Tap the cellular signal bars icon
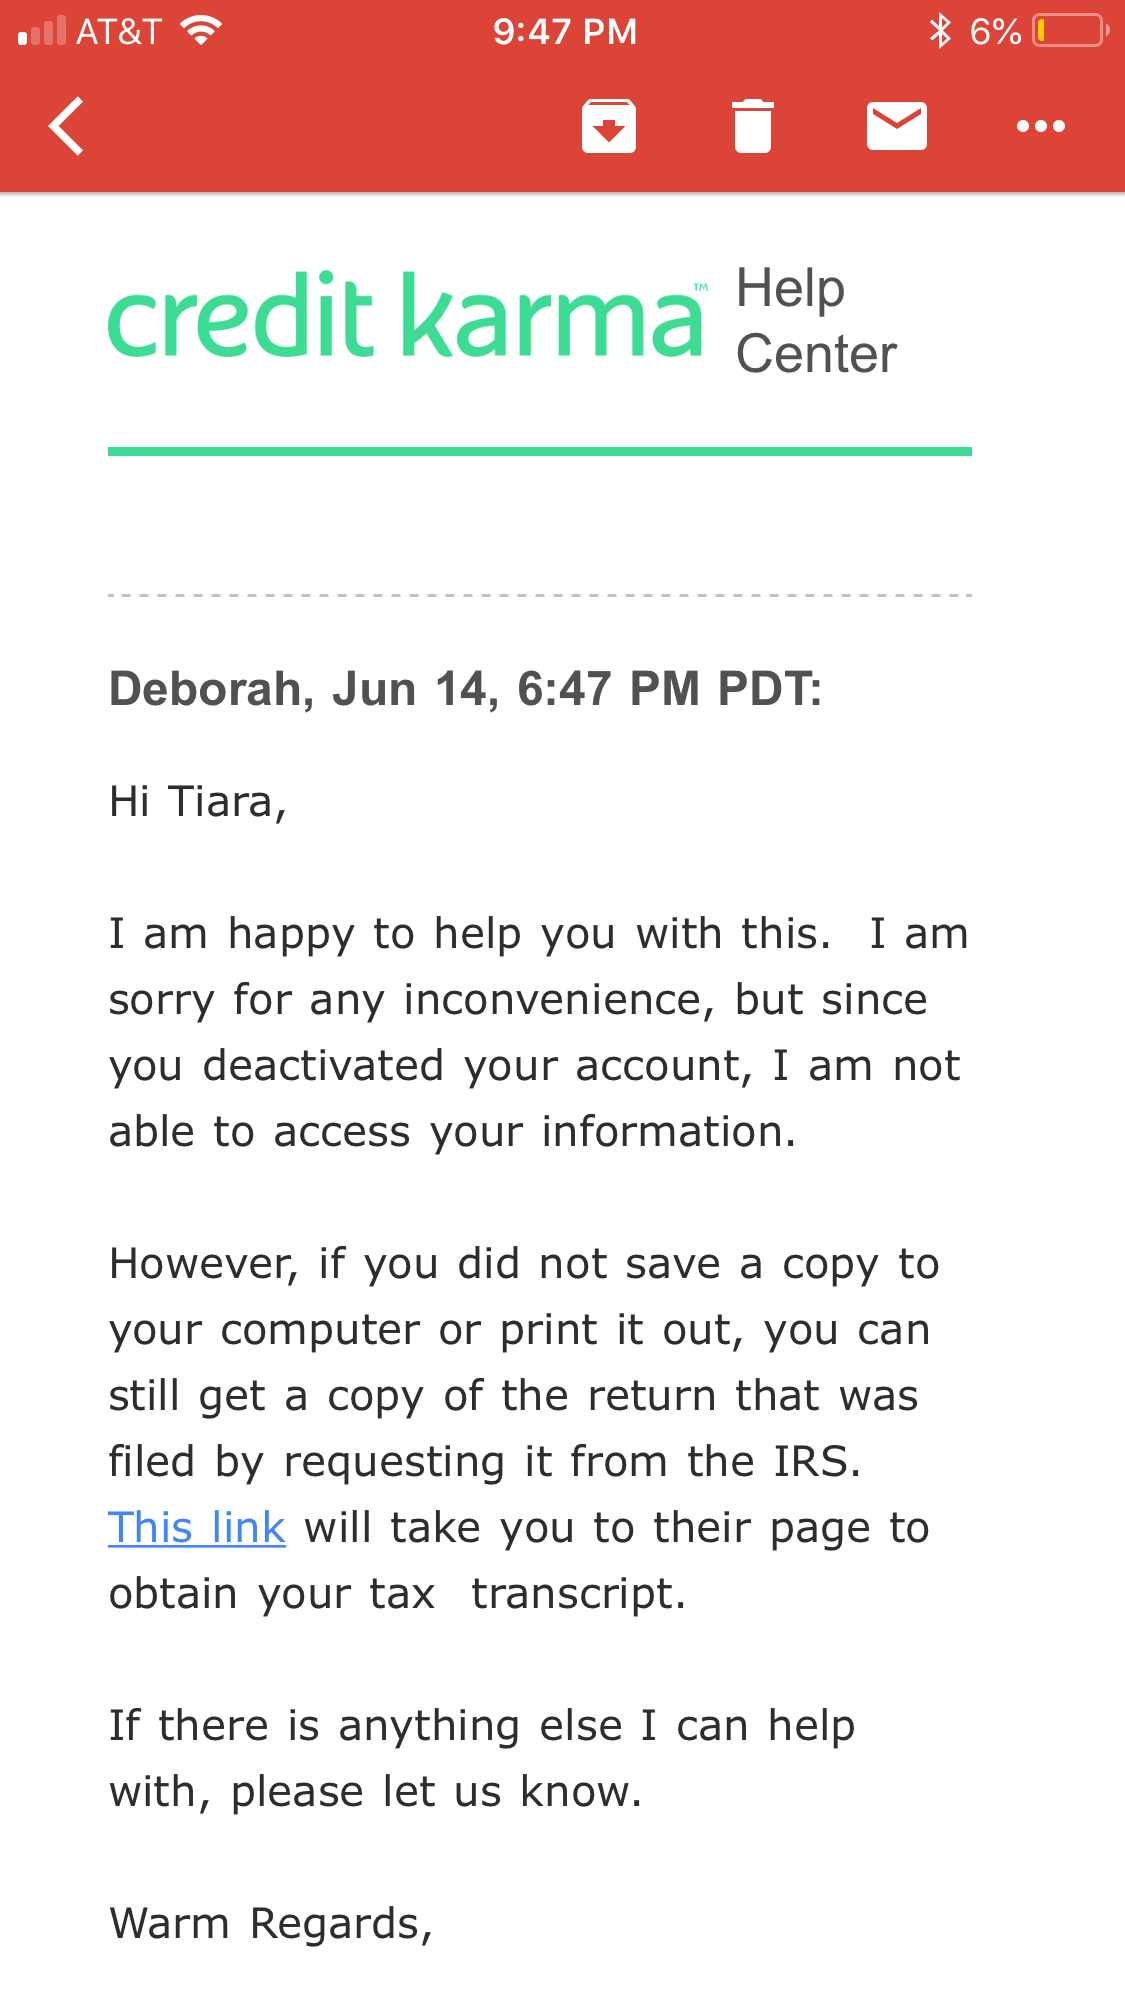 [42, 31]
